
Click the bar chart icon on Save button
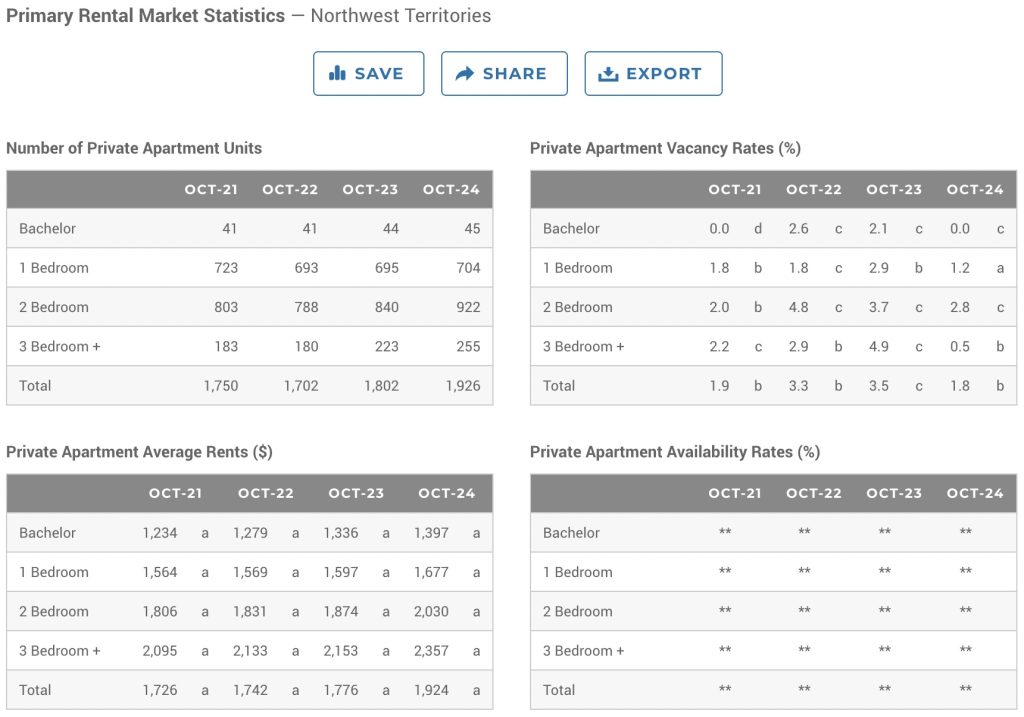coord(337,74)
